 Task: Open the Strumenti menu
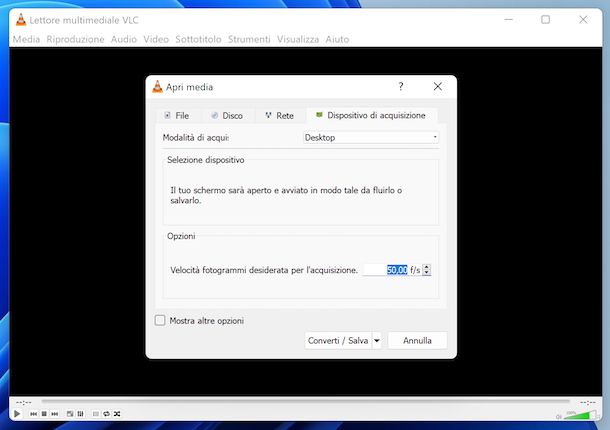(249, 39)
